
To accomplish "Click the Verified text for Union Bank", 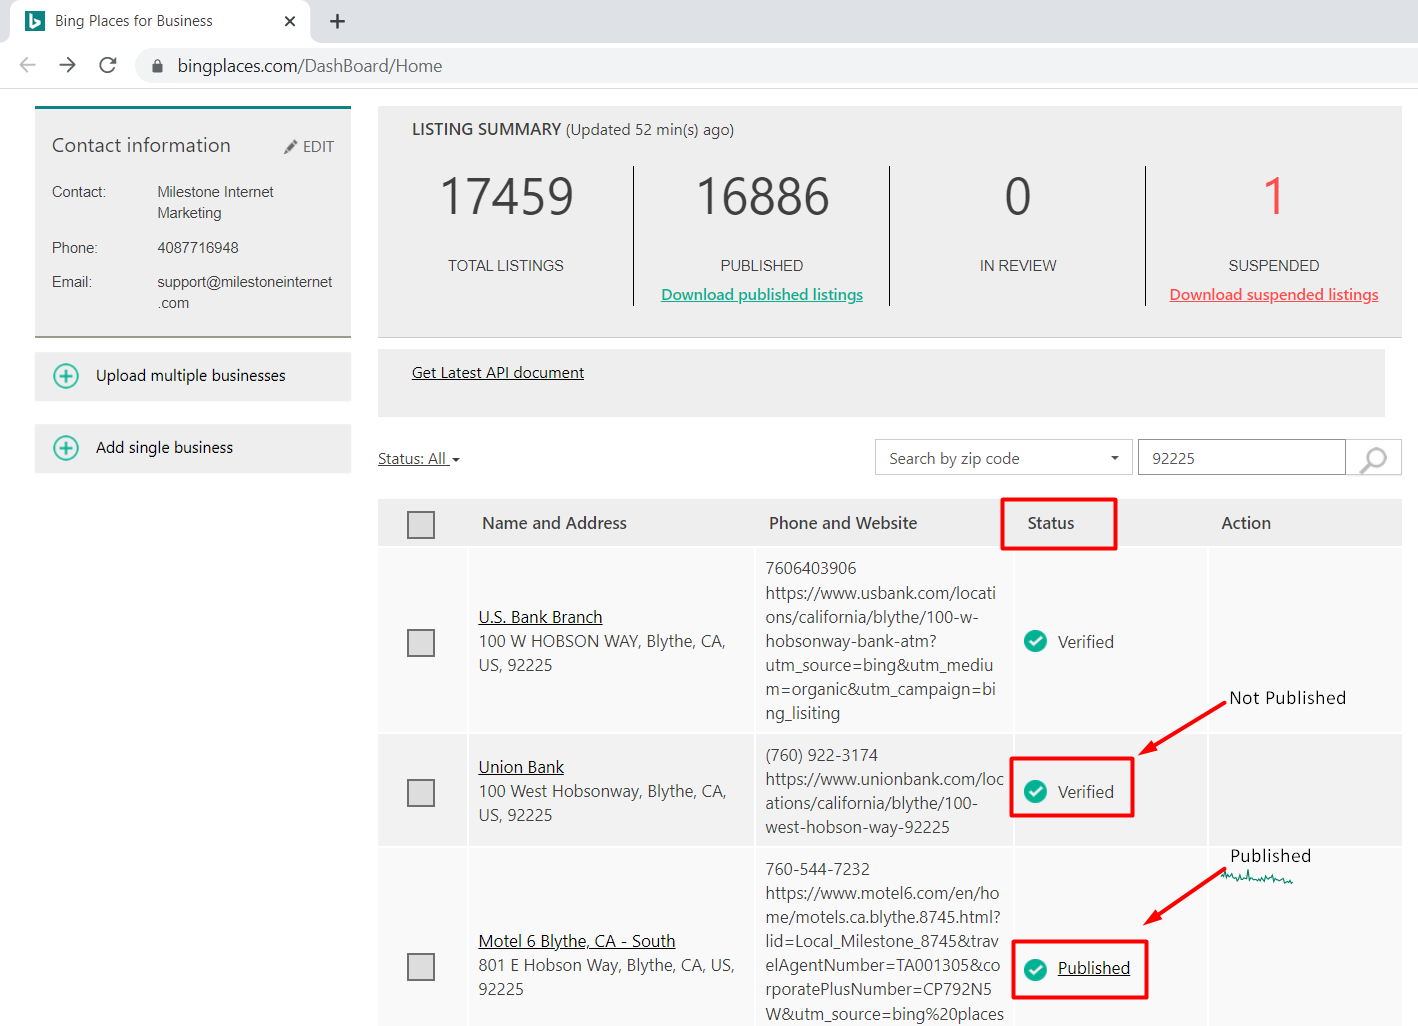I will 1086,792.
